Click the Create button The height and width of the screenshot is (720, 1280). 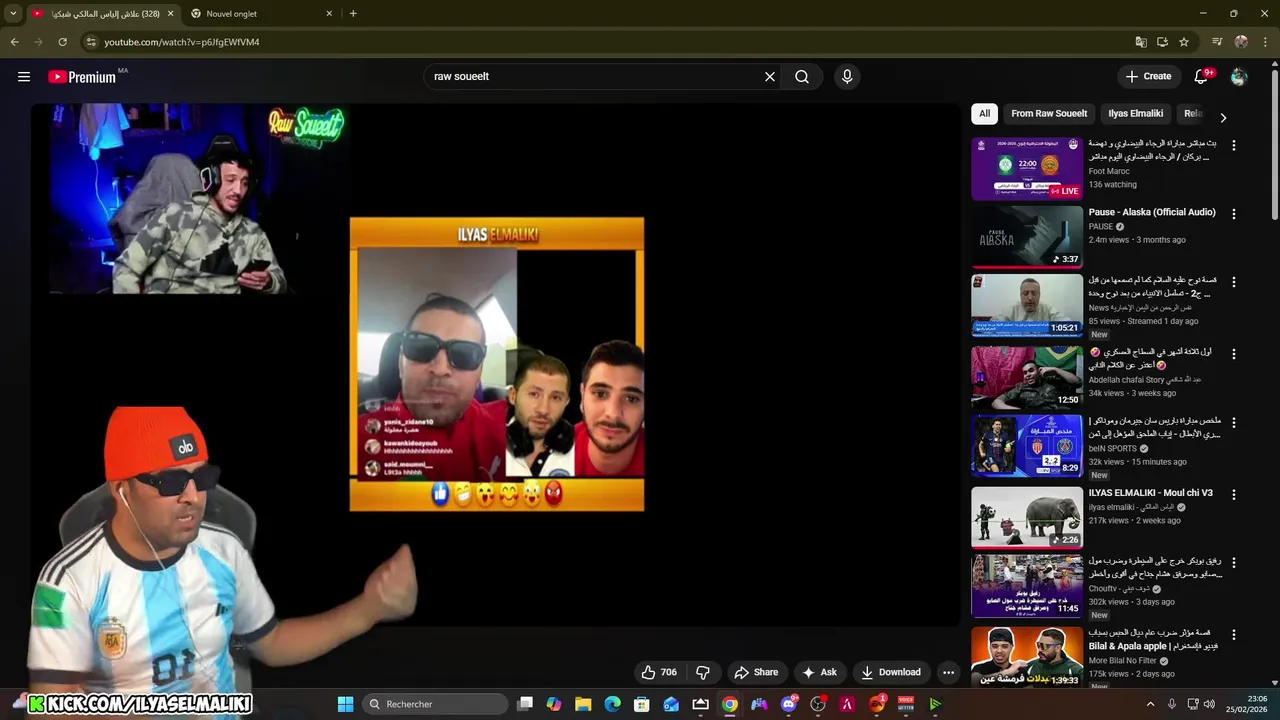(x=1148, y=77)
